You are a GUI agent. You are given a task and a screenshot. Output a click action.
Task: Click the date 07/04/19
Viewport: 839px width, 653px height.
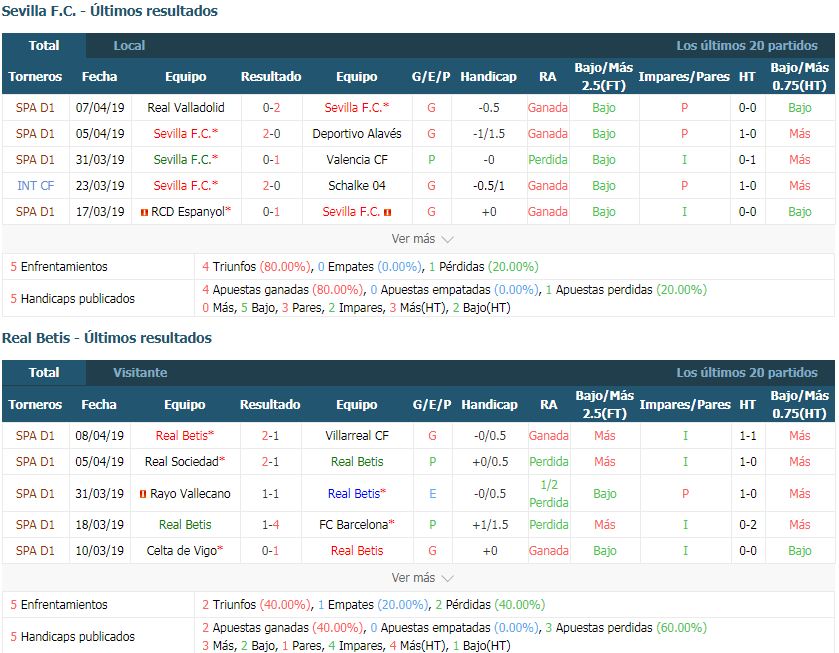[100, 108]
